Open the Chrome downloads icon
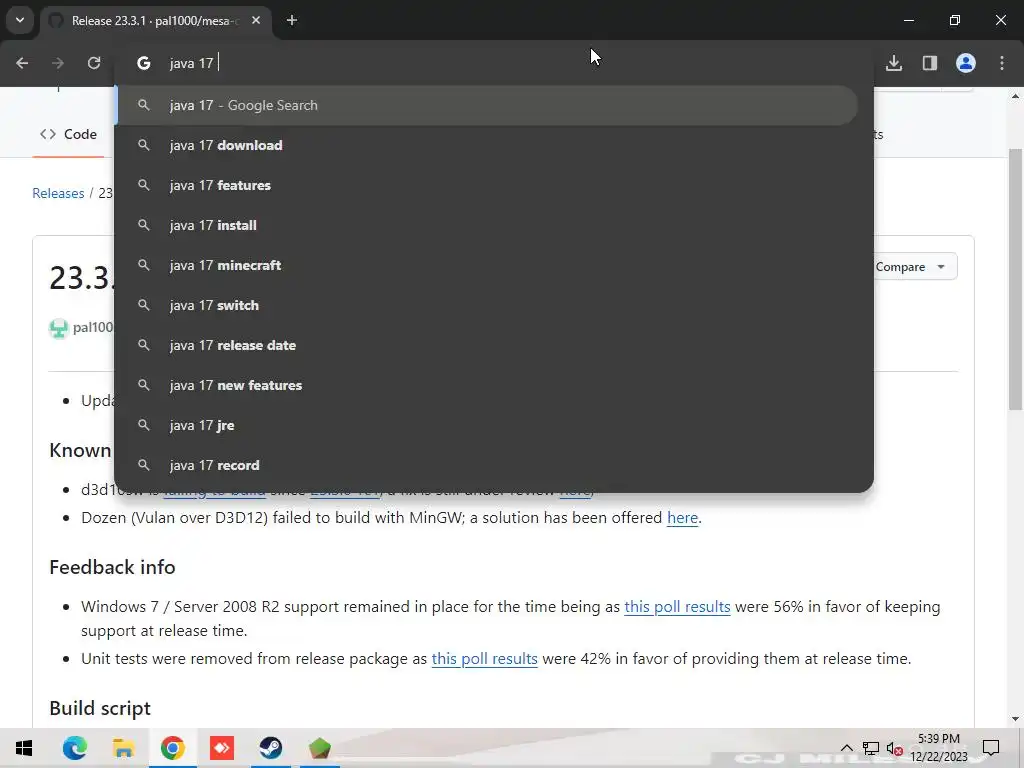Image resolution: width=1024 pixels, height=768 pixels. (894, 63)
